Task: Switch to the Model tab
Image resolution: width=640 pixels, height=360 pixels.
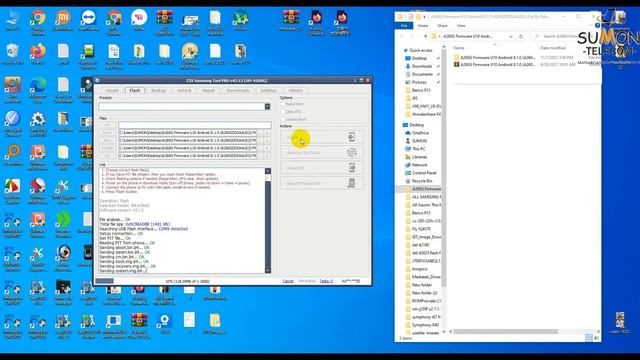Action: pos(112,90)
